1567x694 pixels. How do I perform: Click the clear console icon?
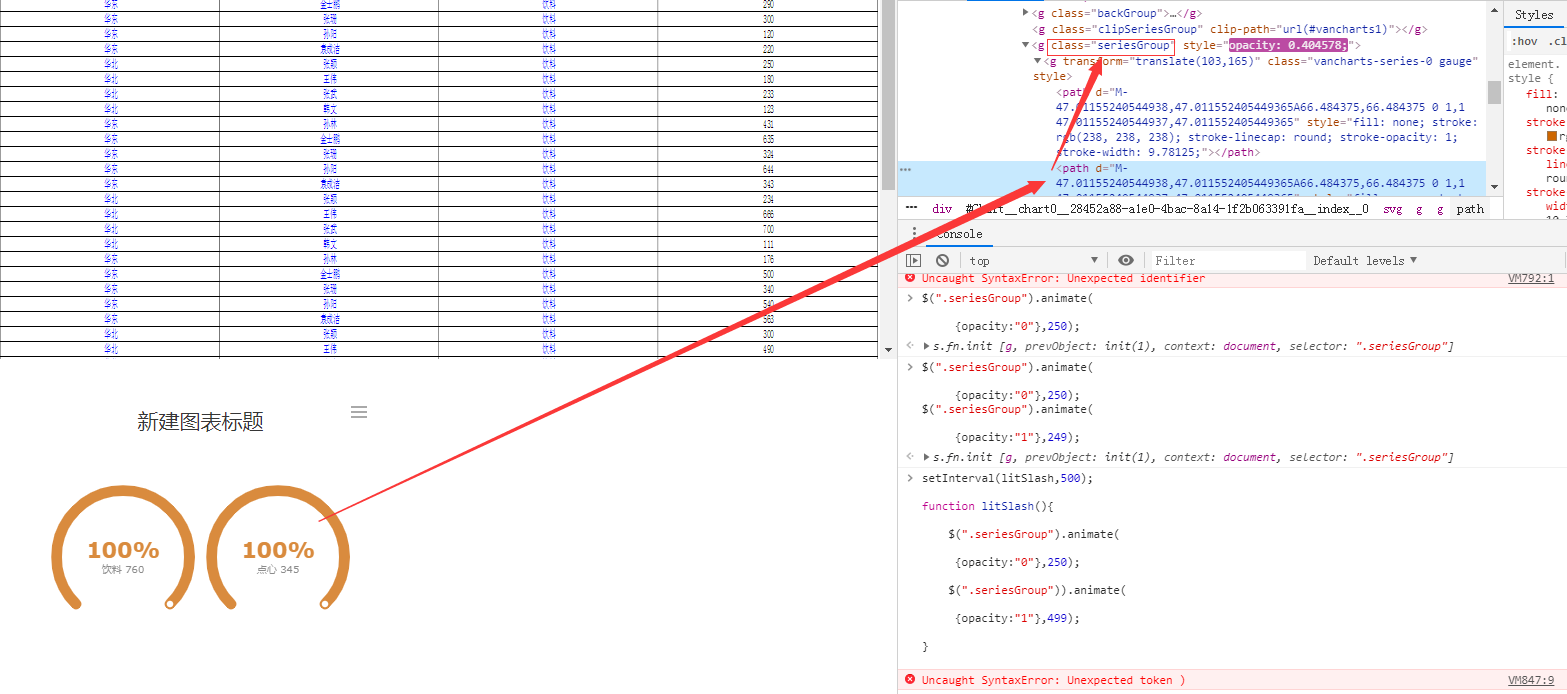(x=942, y=260)
